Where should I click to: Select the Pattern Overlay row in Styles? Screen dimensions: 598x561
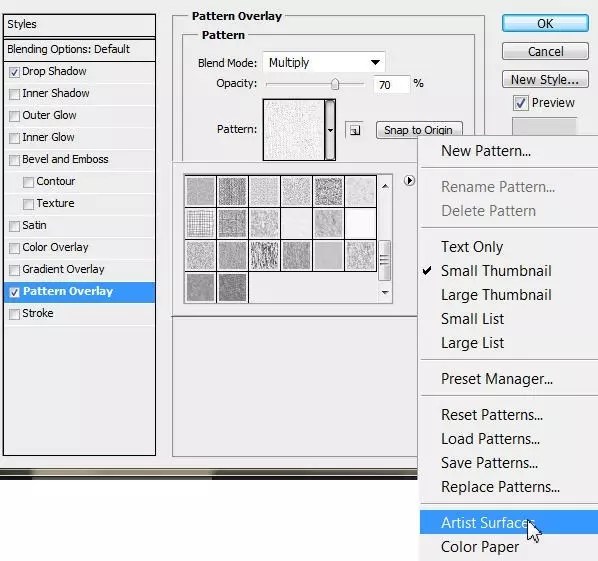point(79,292)
